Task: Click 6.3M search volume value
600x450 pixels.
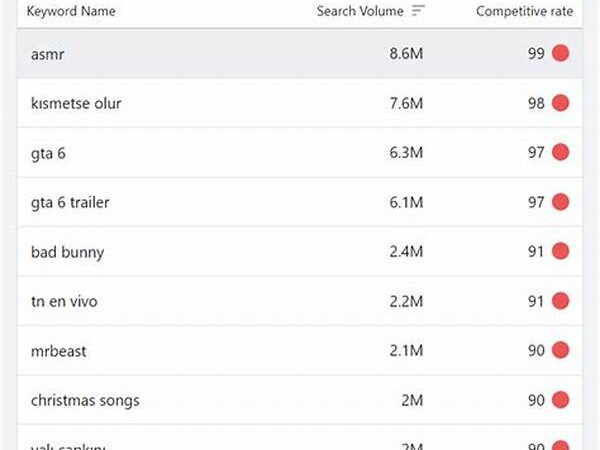Action: 406,153
